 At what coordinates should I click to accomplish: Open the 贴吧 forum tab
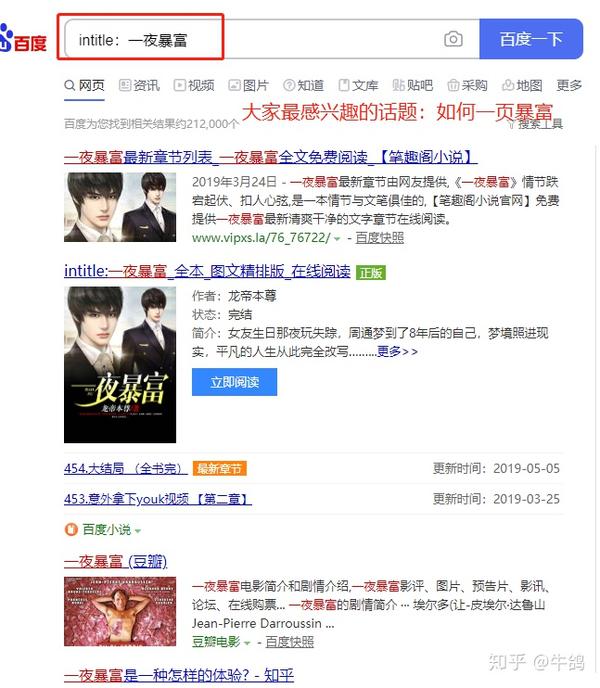tap(413, 85)
